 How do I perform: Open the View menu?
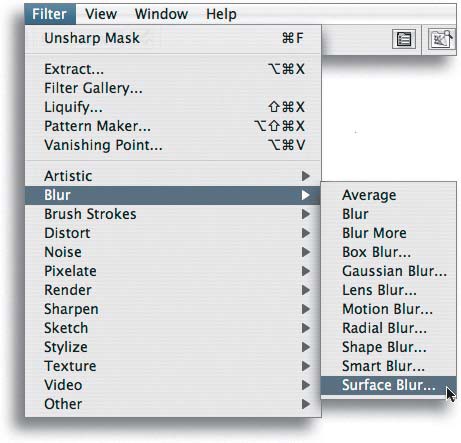pyautogui.click(x=101, y=14)
